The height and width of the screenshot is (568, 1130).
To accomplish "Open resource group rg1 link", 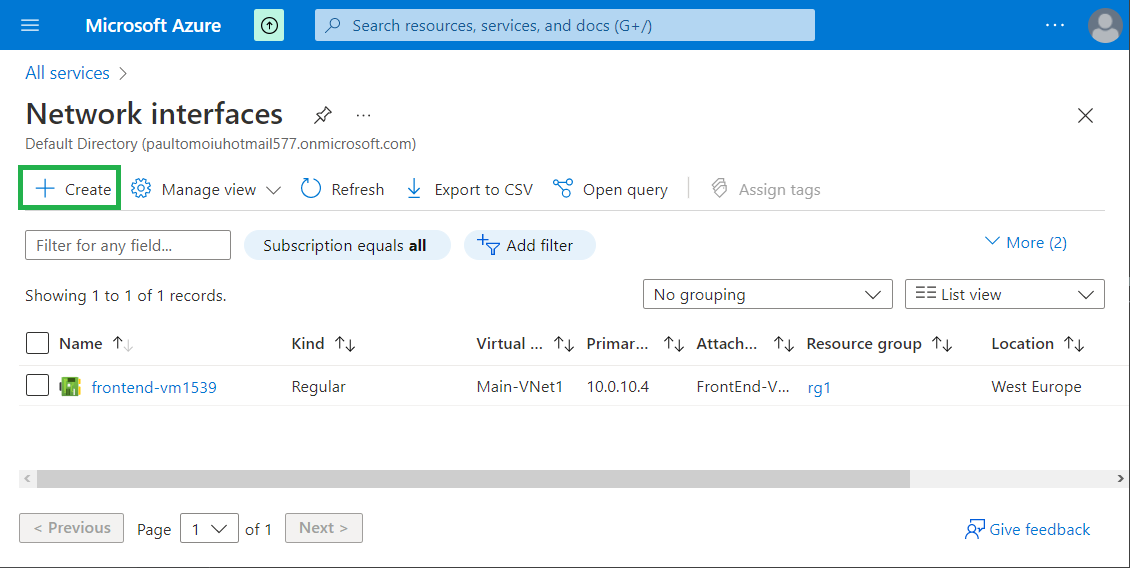I will (x=819, y=388).
